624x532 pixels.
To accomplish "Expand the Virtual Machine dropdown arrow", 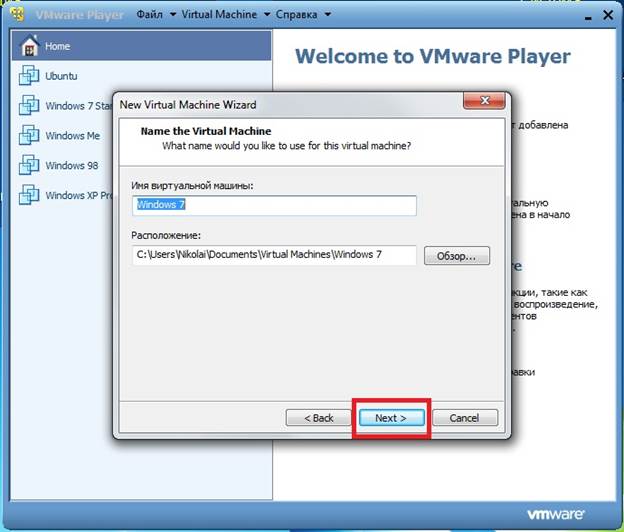I will pyautogui.click(x=267, y=15).
